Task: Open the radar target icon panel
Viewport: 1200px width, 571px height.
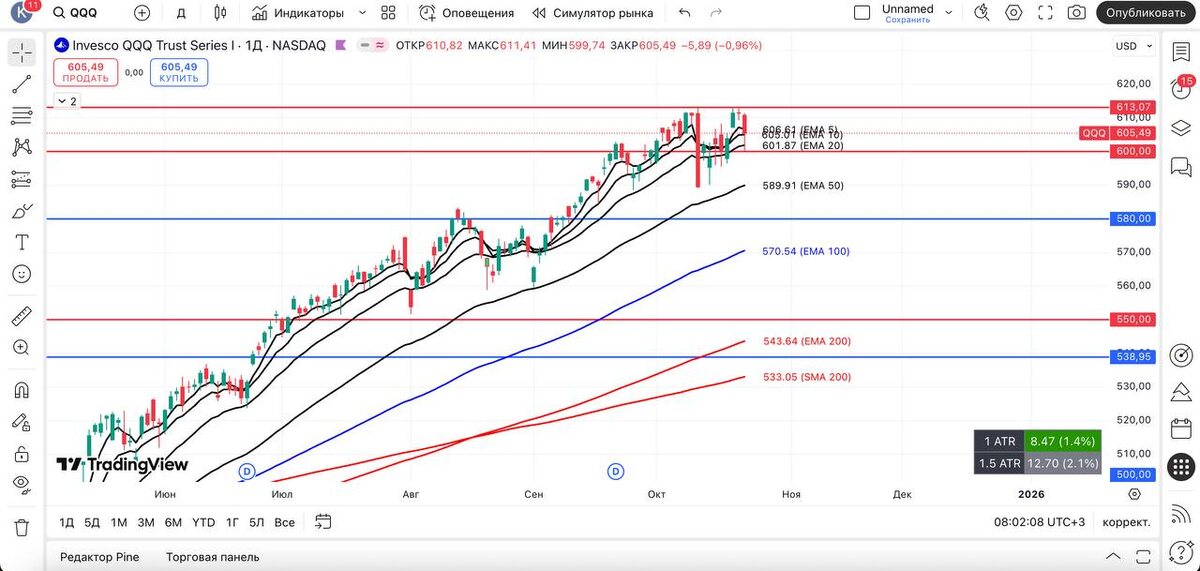Action: coord(1182,355)
